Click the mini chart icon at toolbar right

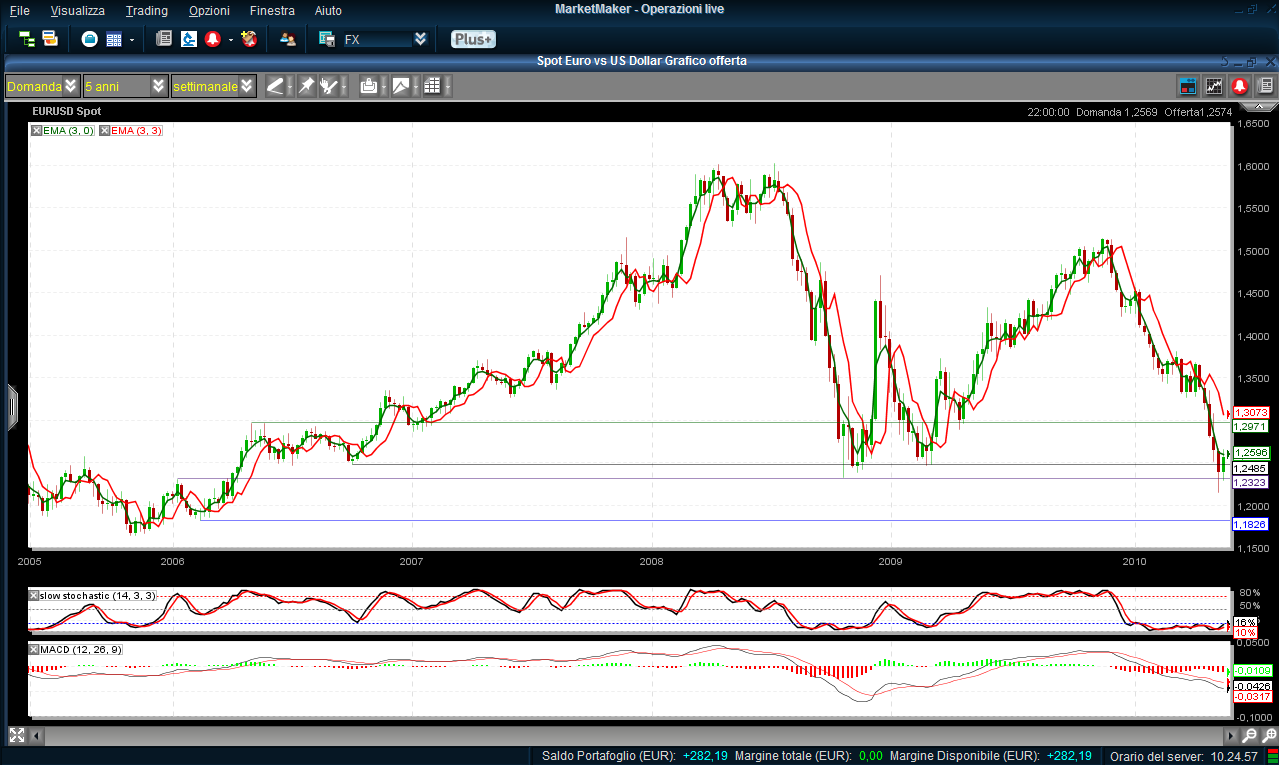1214,86
